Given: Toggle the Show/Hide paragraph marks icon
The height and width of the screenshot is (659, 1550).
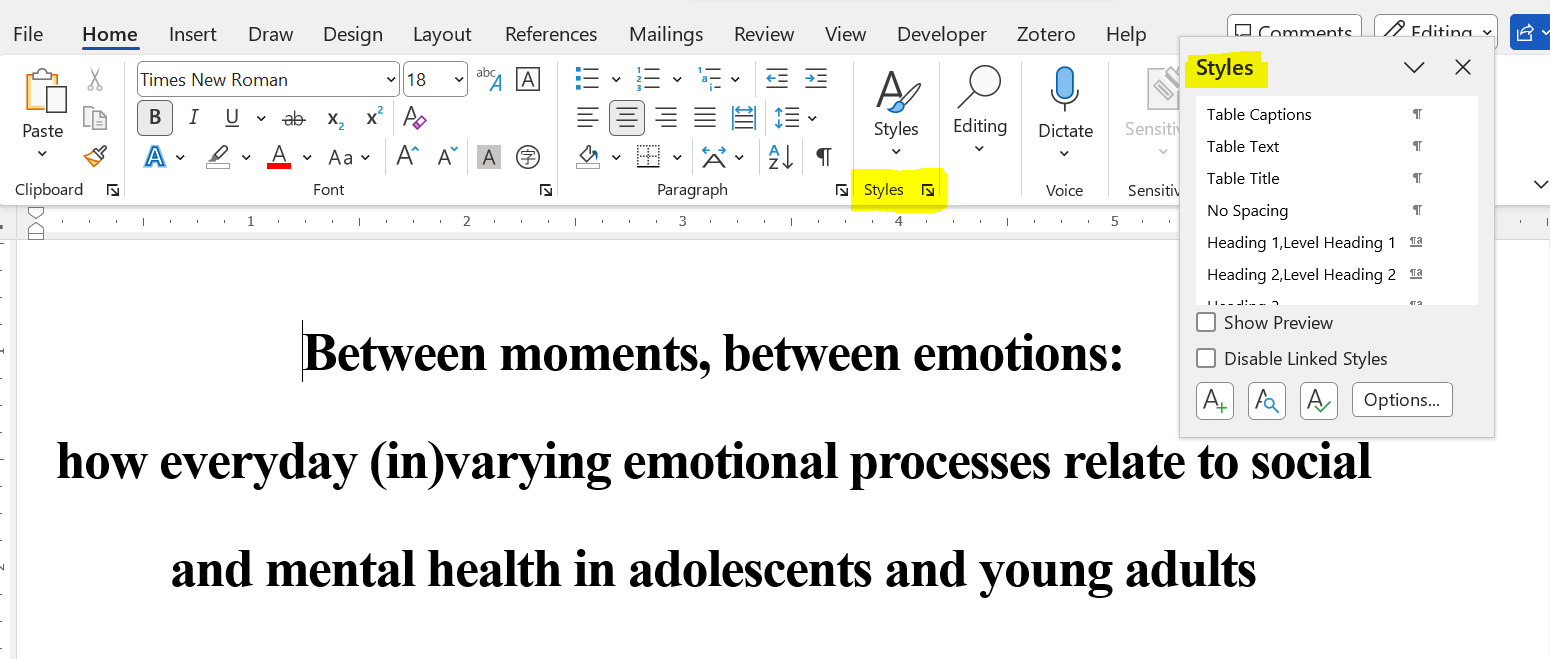Looking at the screenshot, I should tap(823, 157).
